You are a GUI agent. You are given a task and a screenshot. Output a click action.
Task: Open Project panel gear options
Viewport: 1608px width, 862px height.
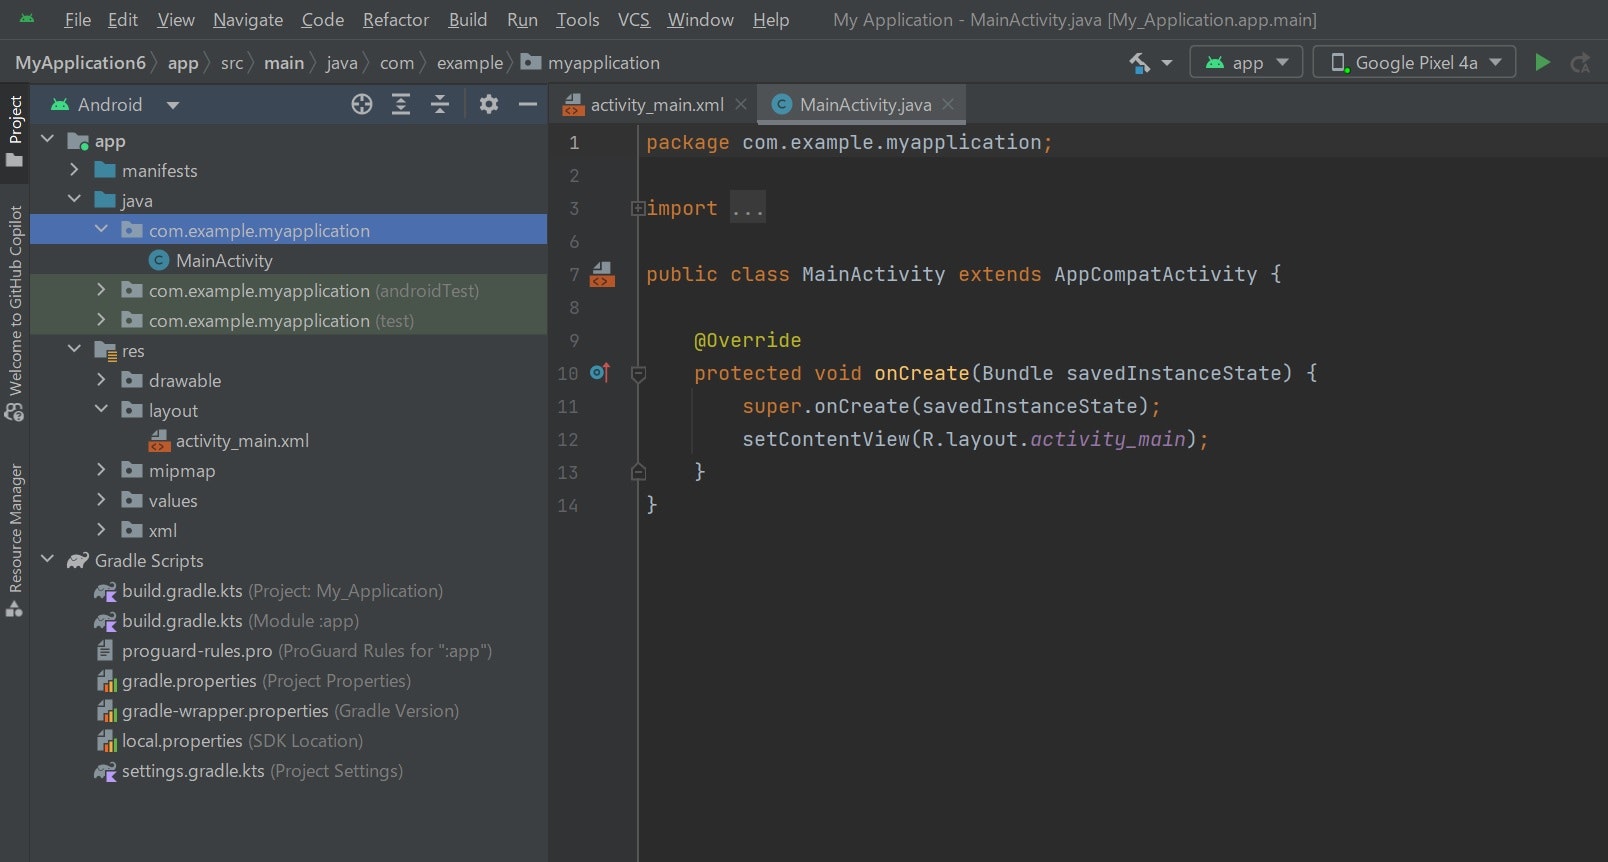488,105
